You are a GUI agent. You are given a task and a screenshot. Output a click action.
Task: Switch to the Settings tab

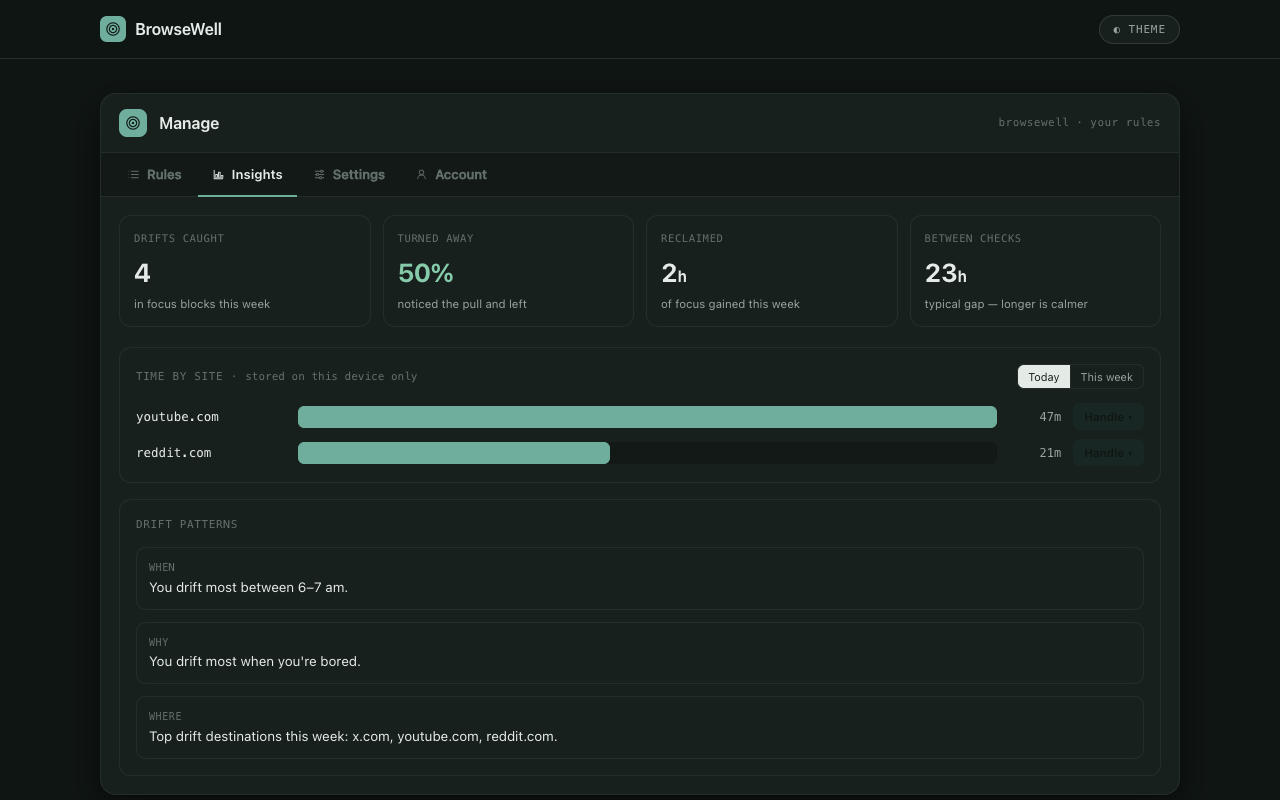click(x=349, y=174)
